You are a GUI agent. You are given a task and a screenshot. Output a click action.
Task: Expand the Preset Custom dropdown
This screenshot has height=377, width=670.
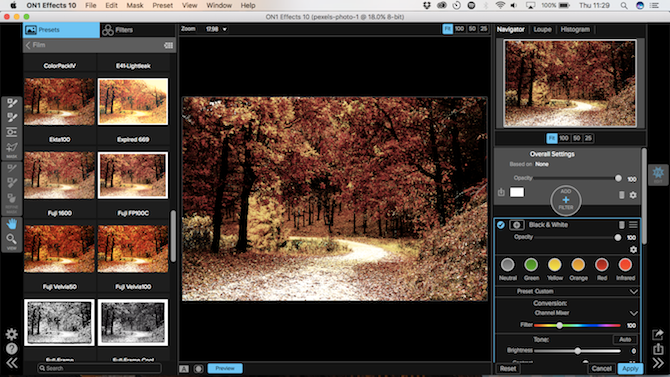(633, 292)
